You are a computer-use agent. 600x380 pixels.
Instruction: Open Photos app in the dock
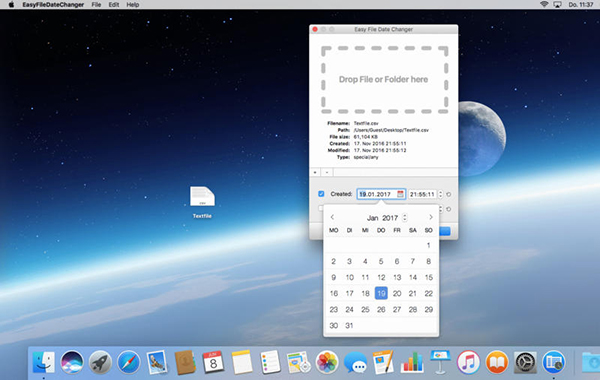tap(327, 362)
